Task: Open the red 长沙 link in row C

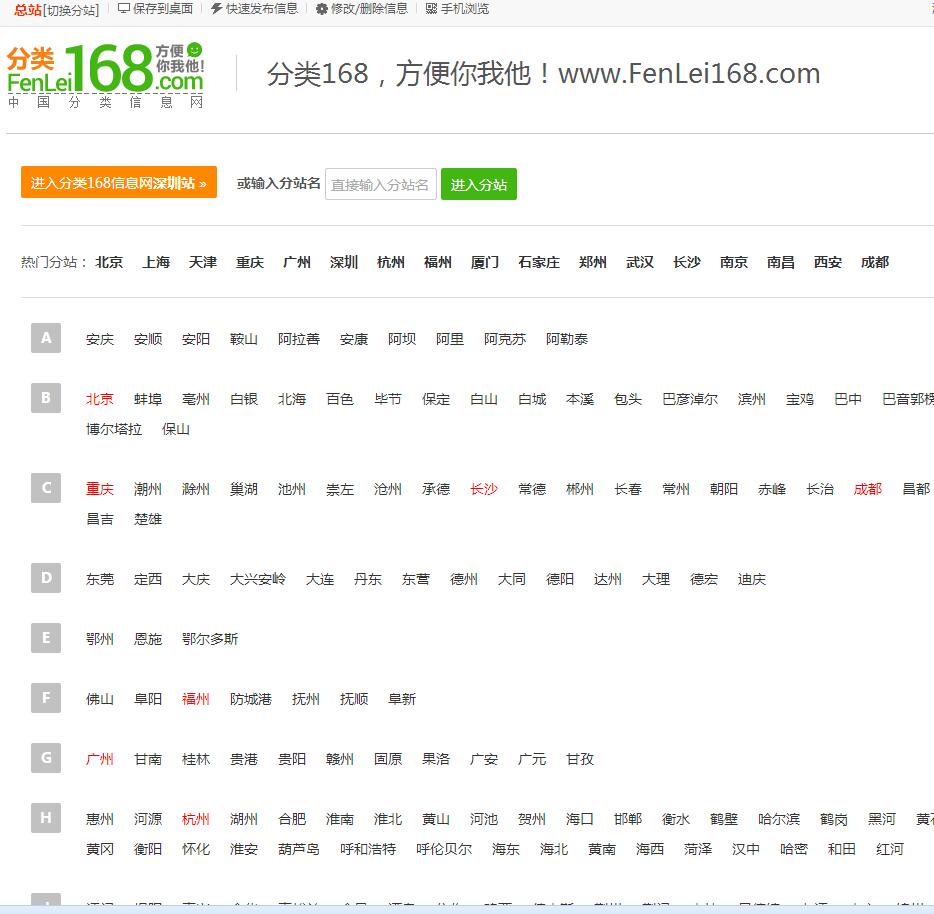Action: point(484,489)
